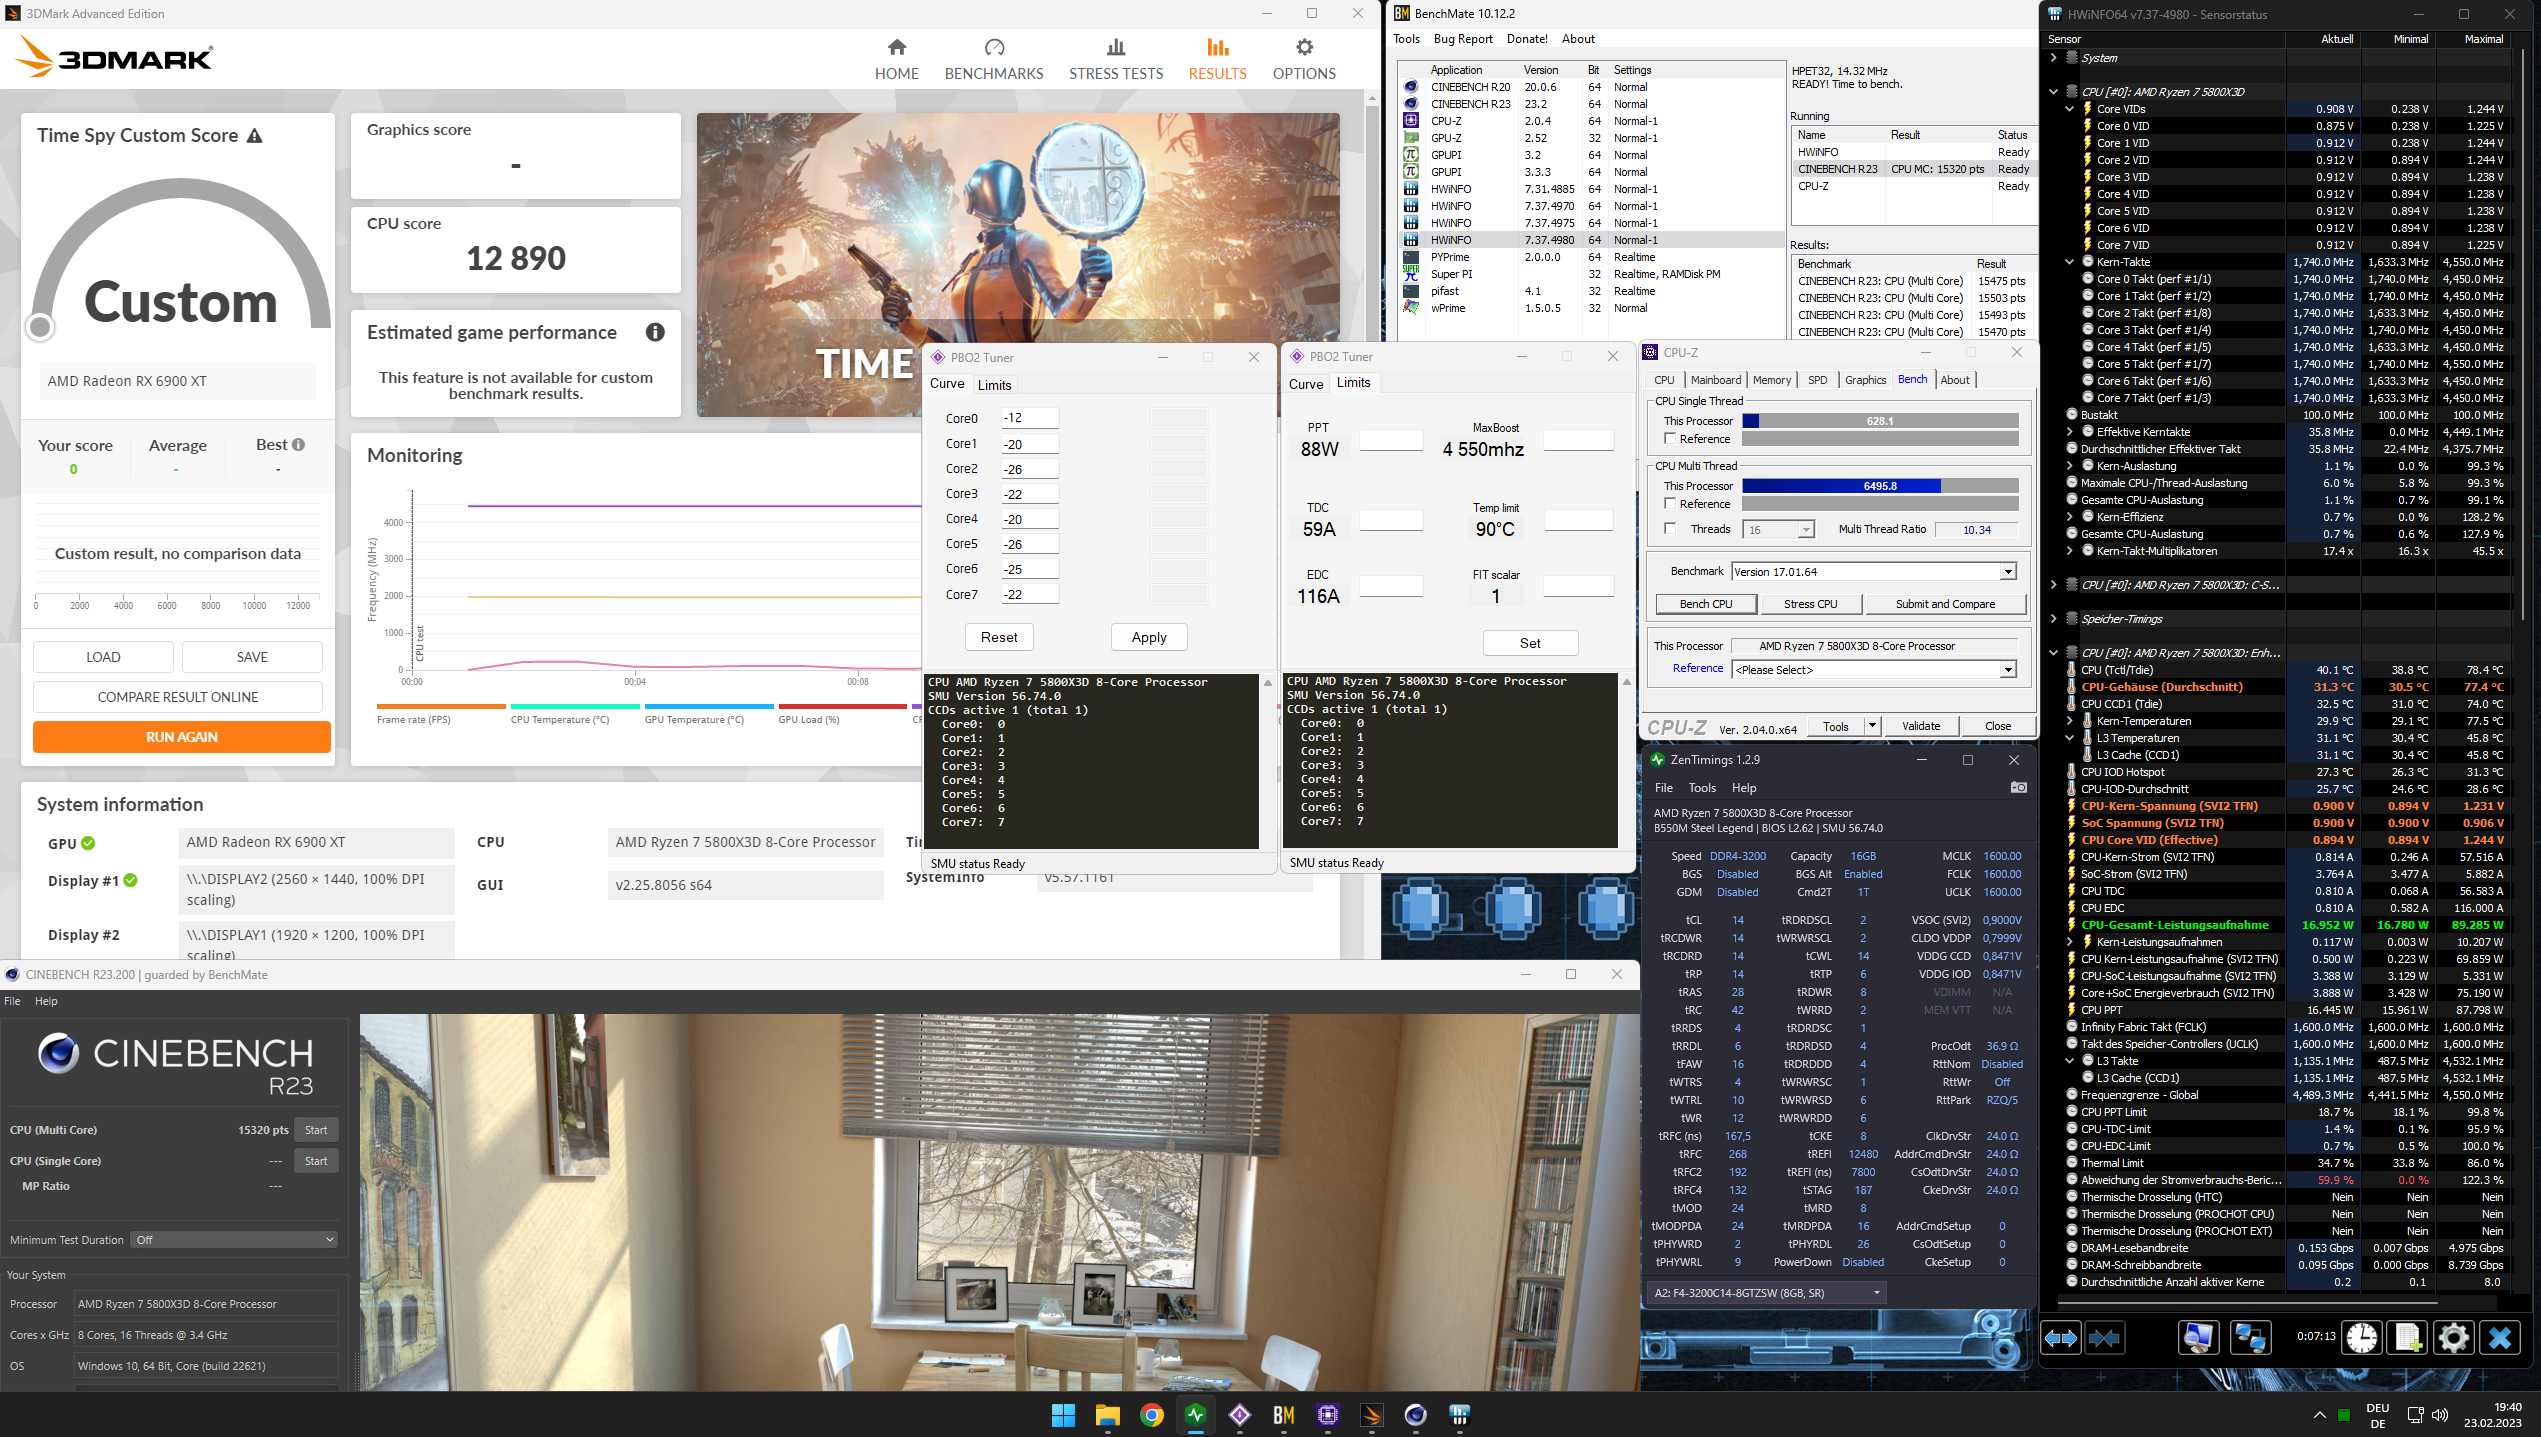
Task: Enable CPU Multi Thread Reference checkbox
Action: coord(1670,504)
